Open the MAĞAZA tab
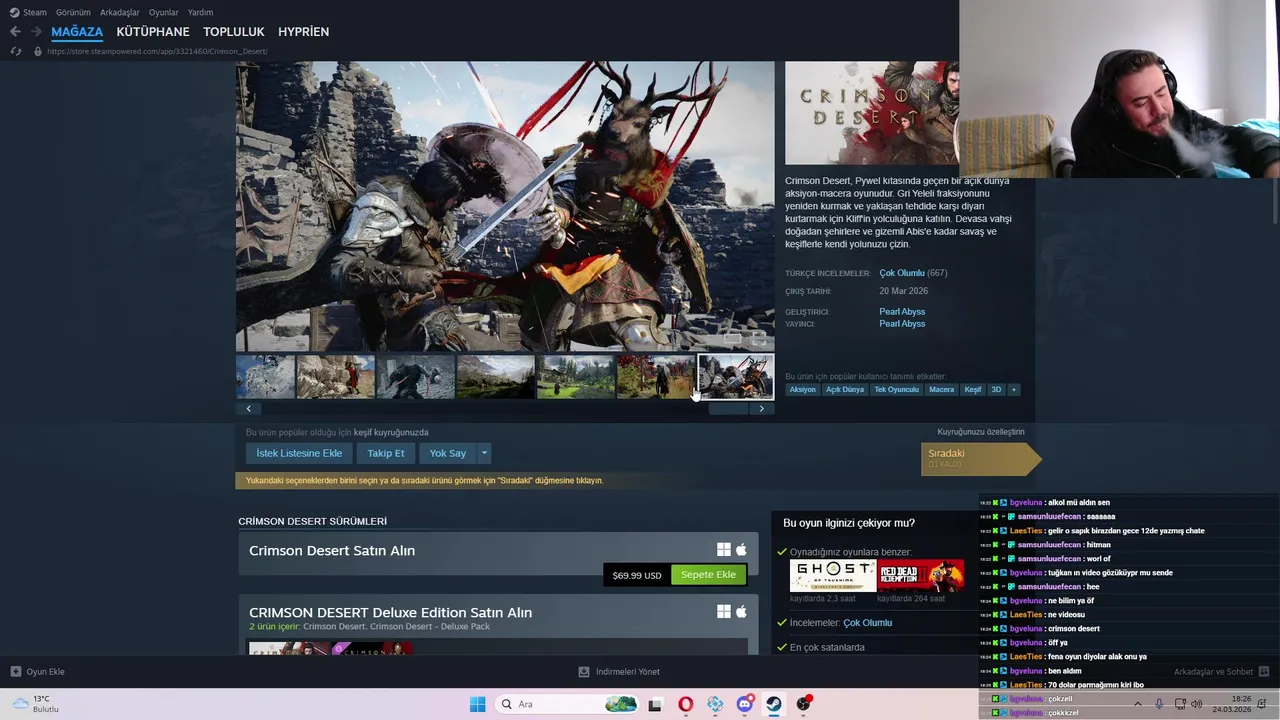The image size is (1280, 720). pos(77,32)
